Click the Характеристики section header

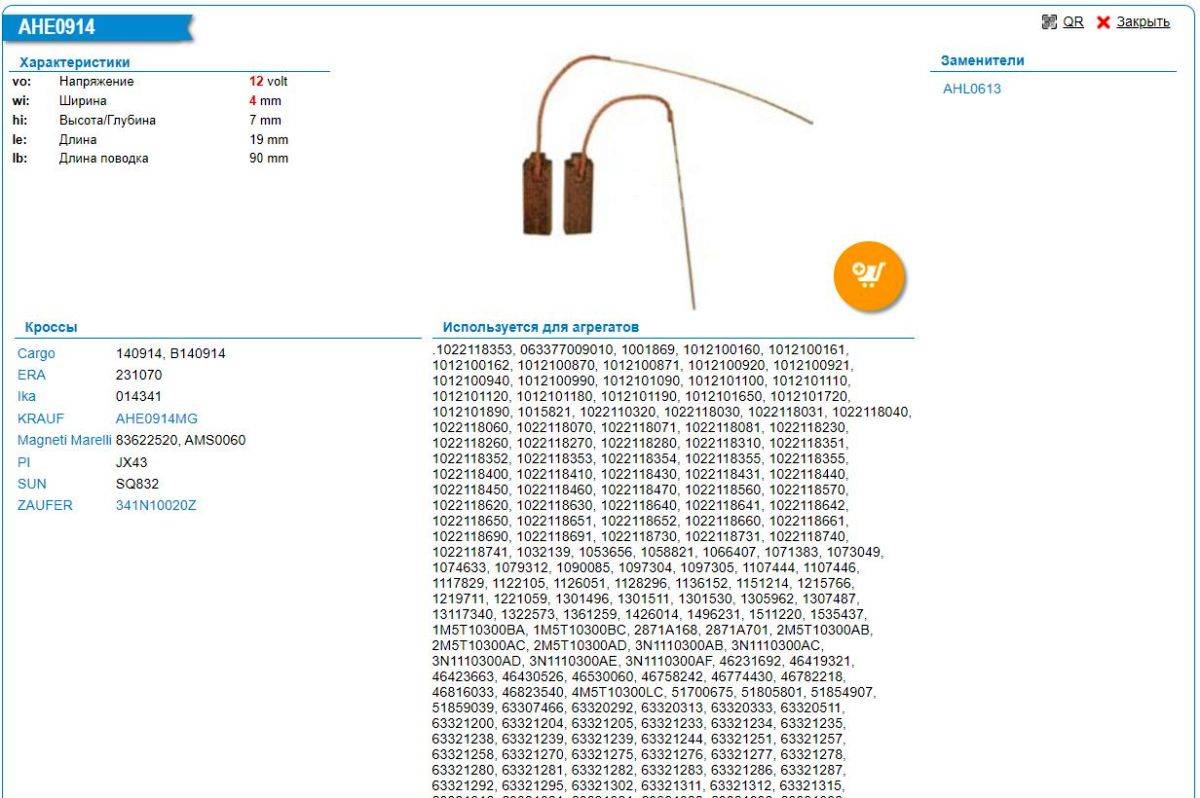(x=75, y=63)
